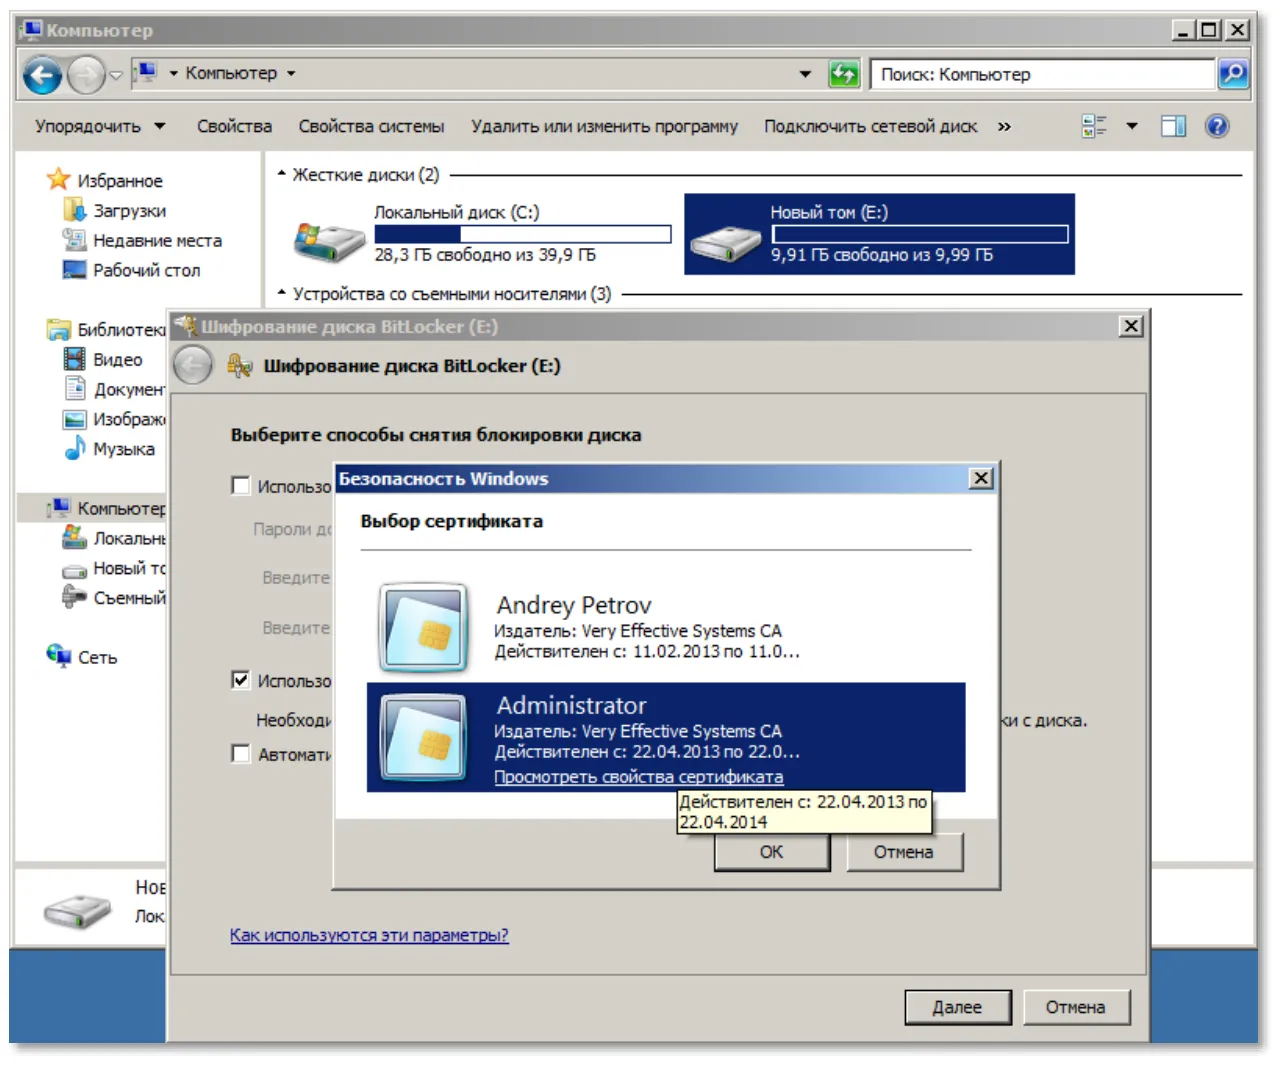The height and width of the screenshot is (1065, 1280).
Task: Click the Музыка note icon in sidebar
Action: [x=75, y=448]
